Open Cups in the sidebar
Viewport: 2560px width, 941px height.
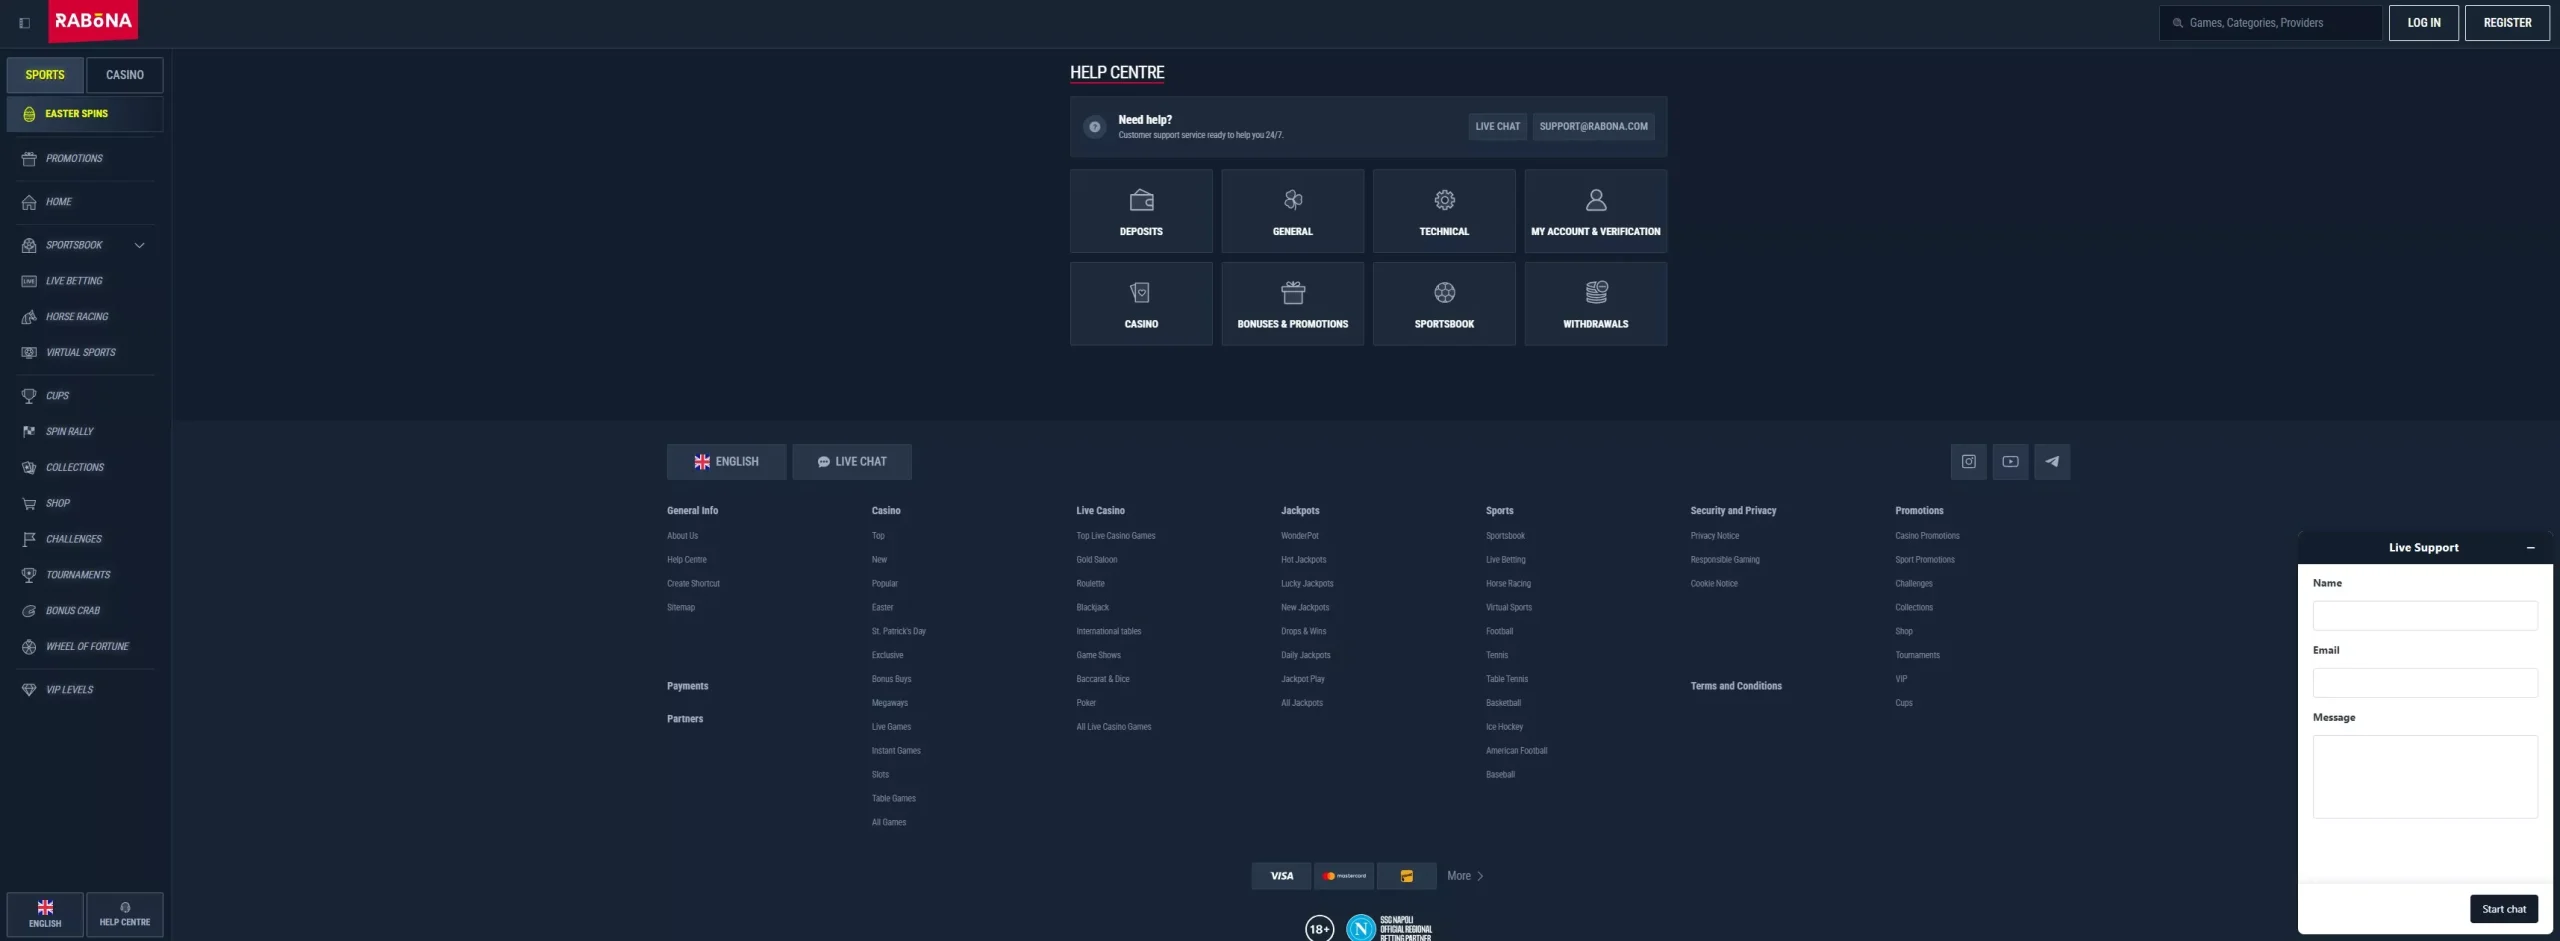click(85, 396)
